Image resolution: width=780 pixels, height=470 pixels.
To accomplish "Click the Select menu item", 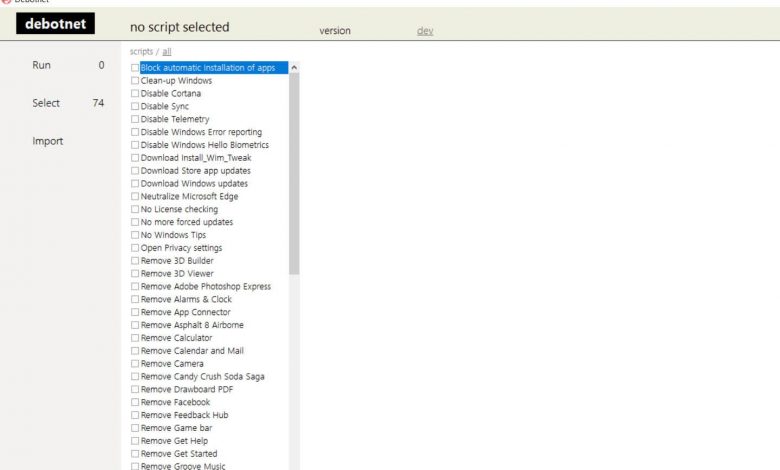I will point(46,103).
